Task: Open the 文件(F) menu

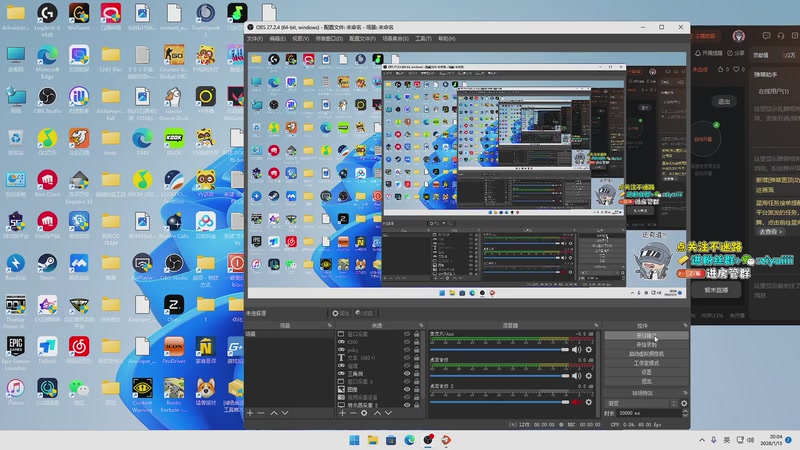Action: [255, 39]
